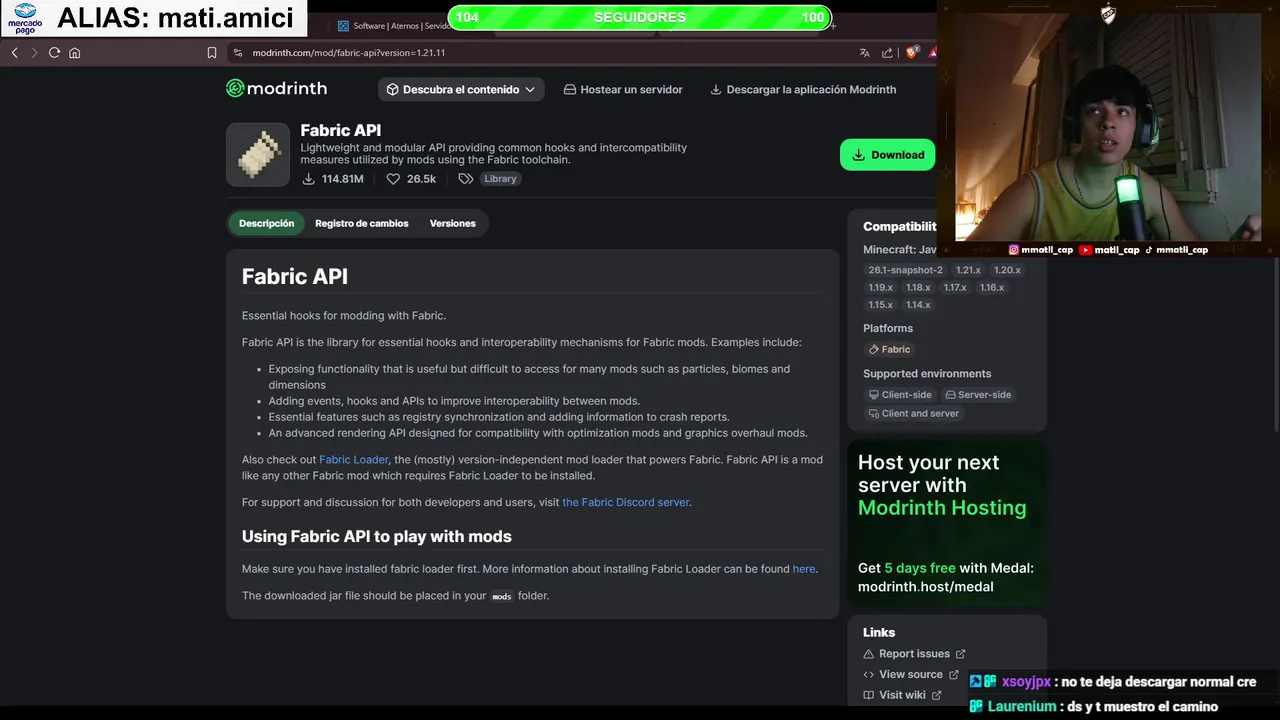Expand the Descubra el contenido dropdown
1280x720 pixels.
(x=461, y=89)
